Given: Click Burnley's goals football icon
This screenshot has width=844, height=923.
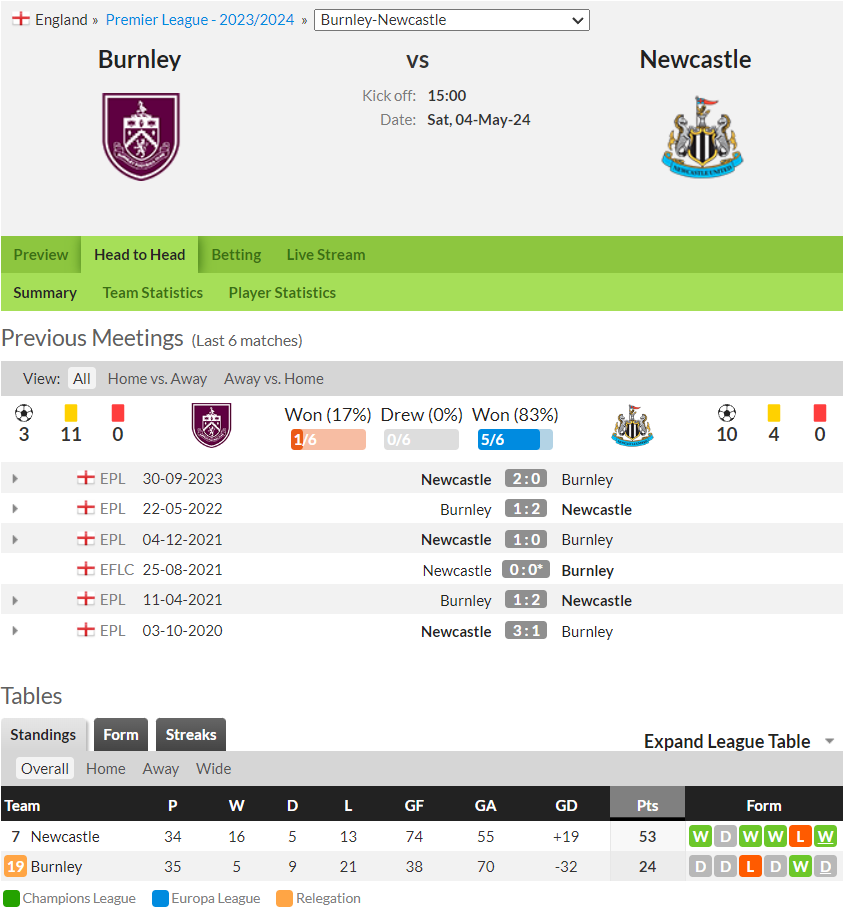Looking at the screenshot, I should [24, 413].
